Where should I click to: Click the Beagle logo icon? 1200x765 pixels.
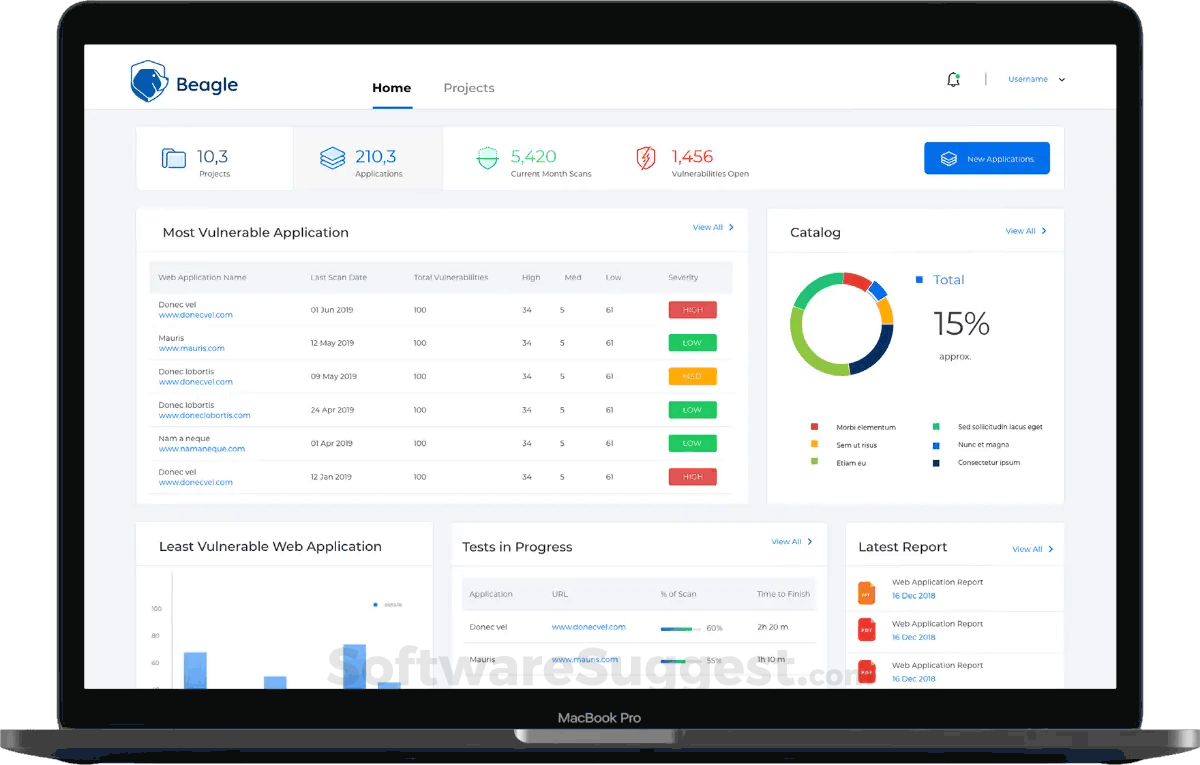pyautogui.click(x=147, y=80)
